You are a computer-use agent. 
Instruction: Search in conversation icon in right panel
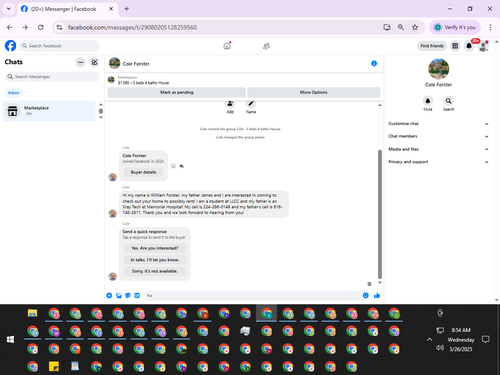point(449,101)
